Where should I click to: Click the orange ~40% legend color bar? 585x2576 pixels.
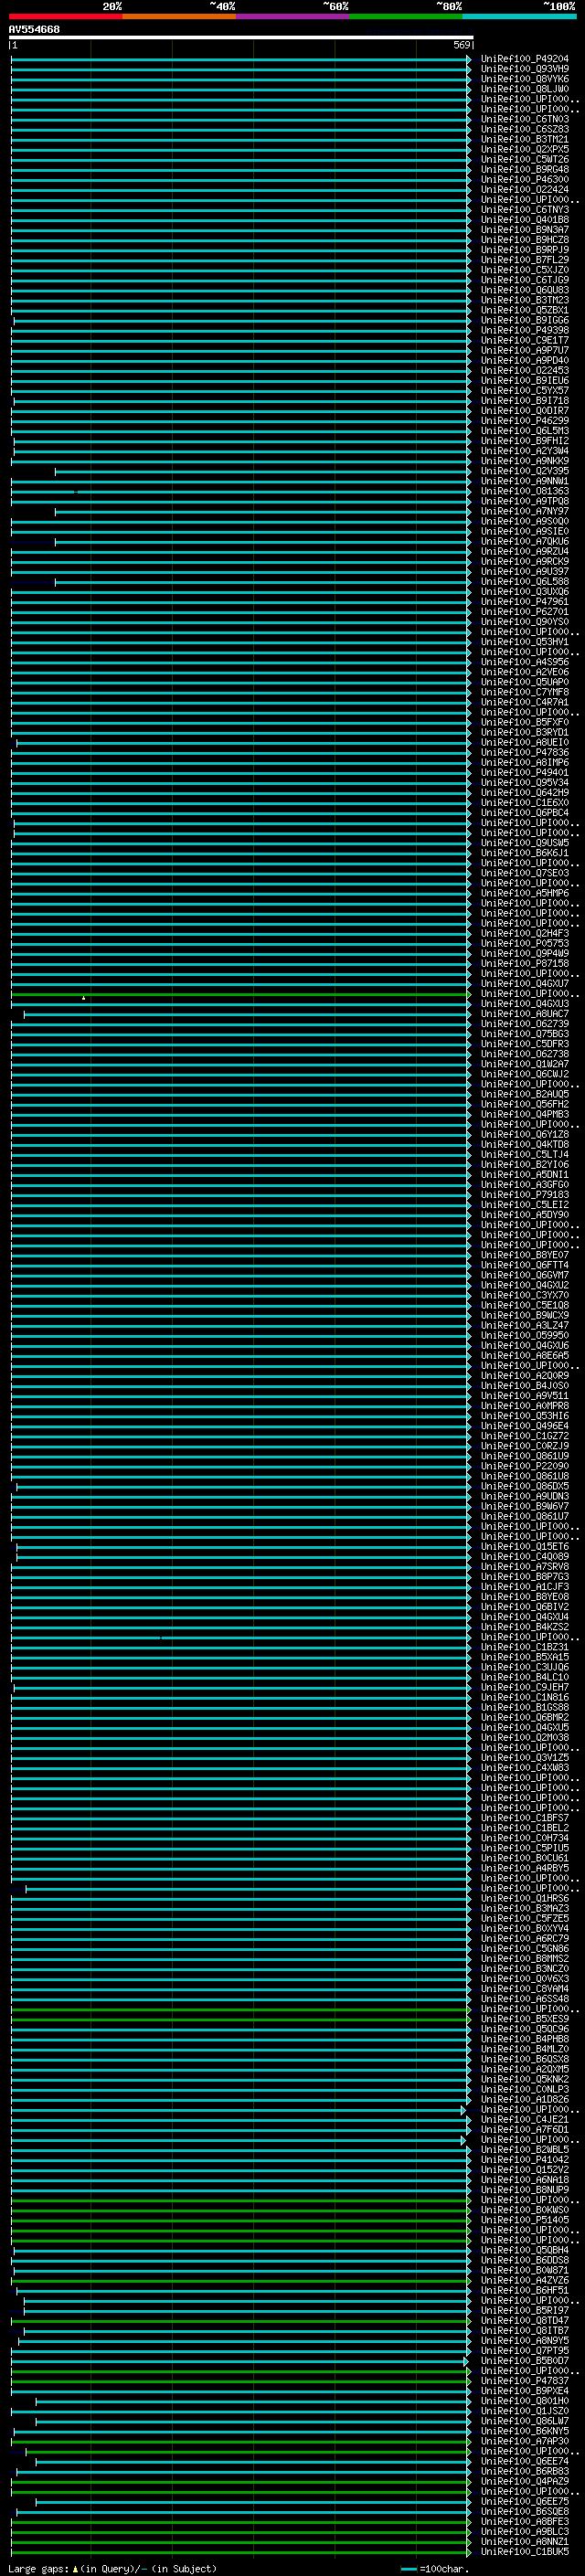(x=179, y=16)
